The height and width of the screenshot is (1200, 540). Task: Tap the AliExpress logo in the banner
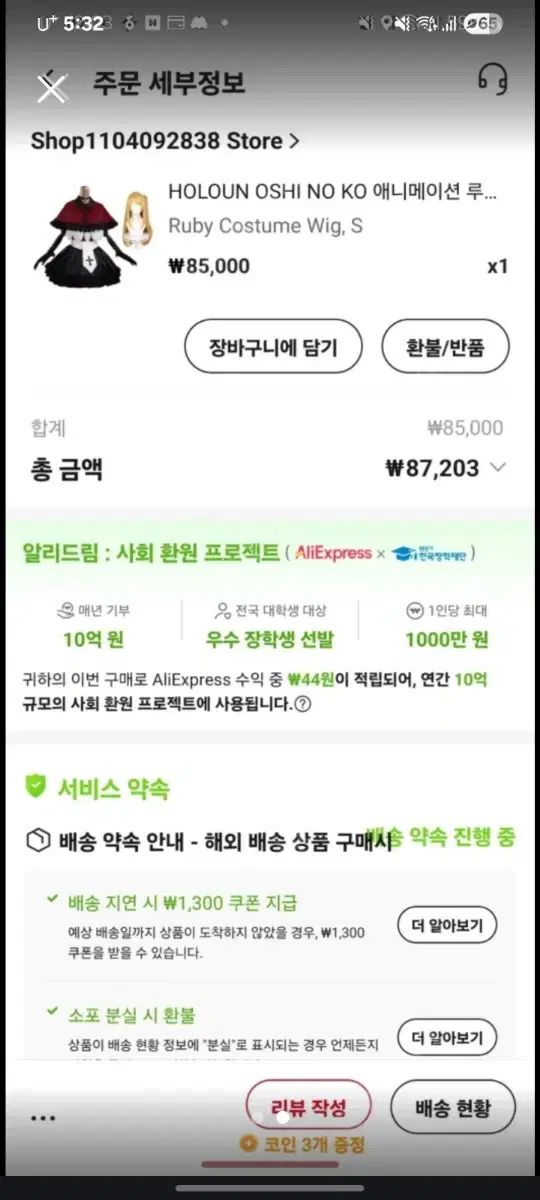333,553
